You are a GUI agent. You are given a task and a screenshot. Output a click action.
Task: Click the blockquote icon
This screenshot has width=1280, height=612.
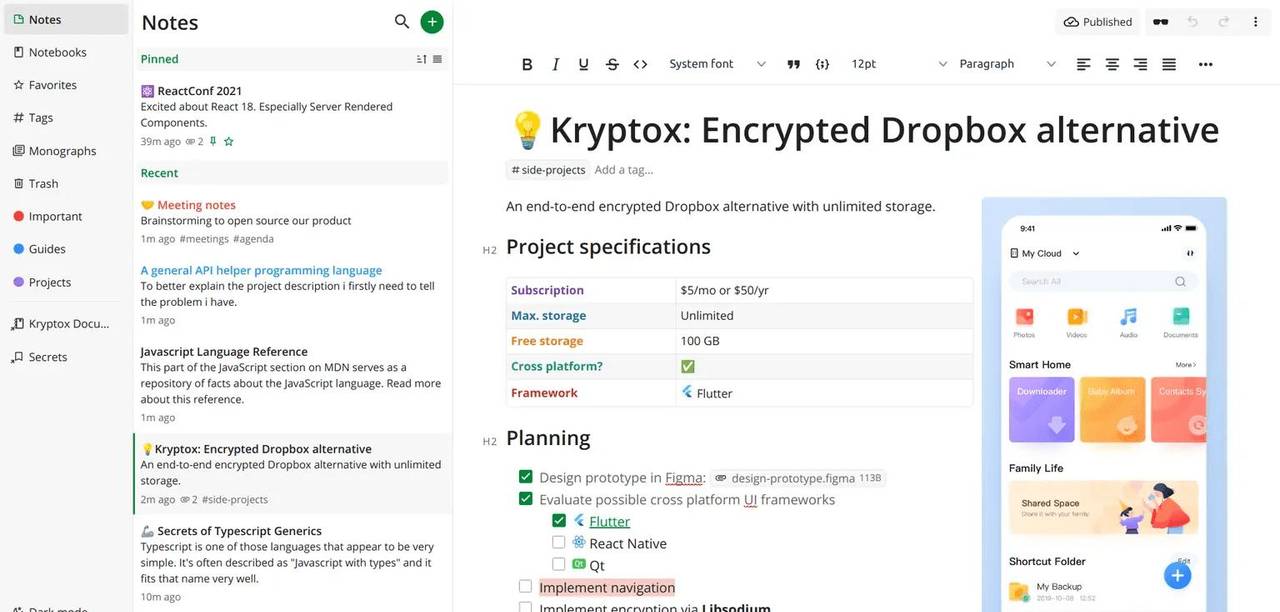(793, 64)
